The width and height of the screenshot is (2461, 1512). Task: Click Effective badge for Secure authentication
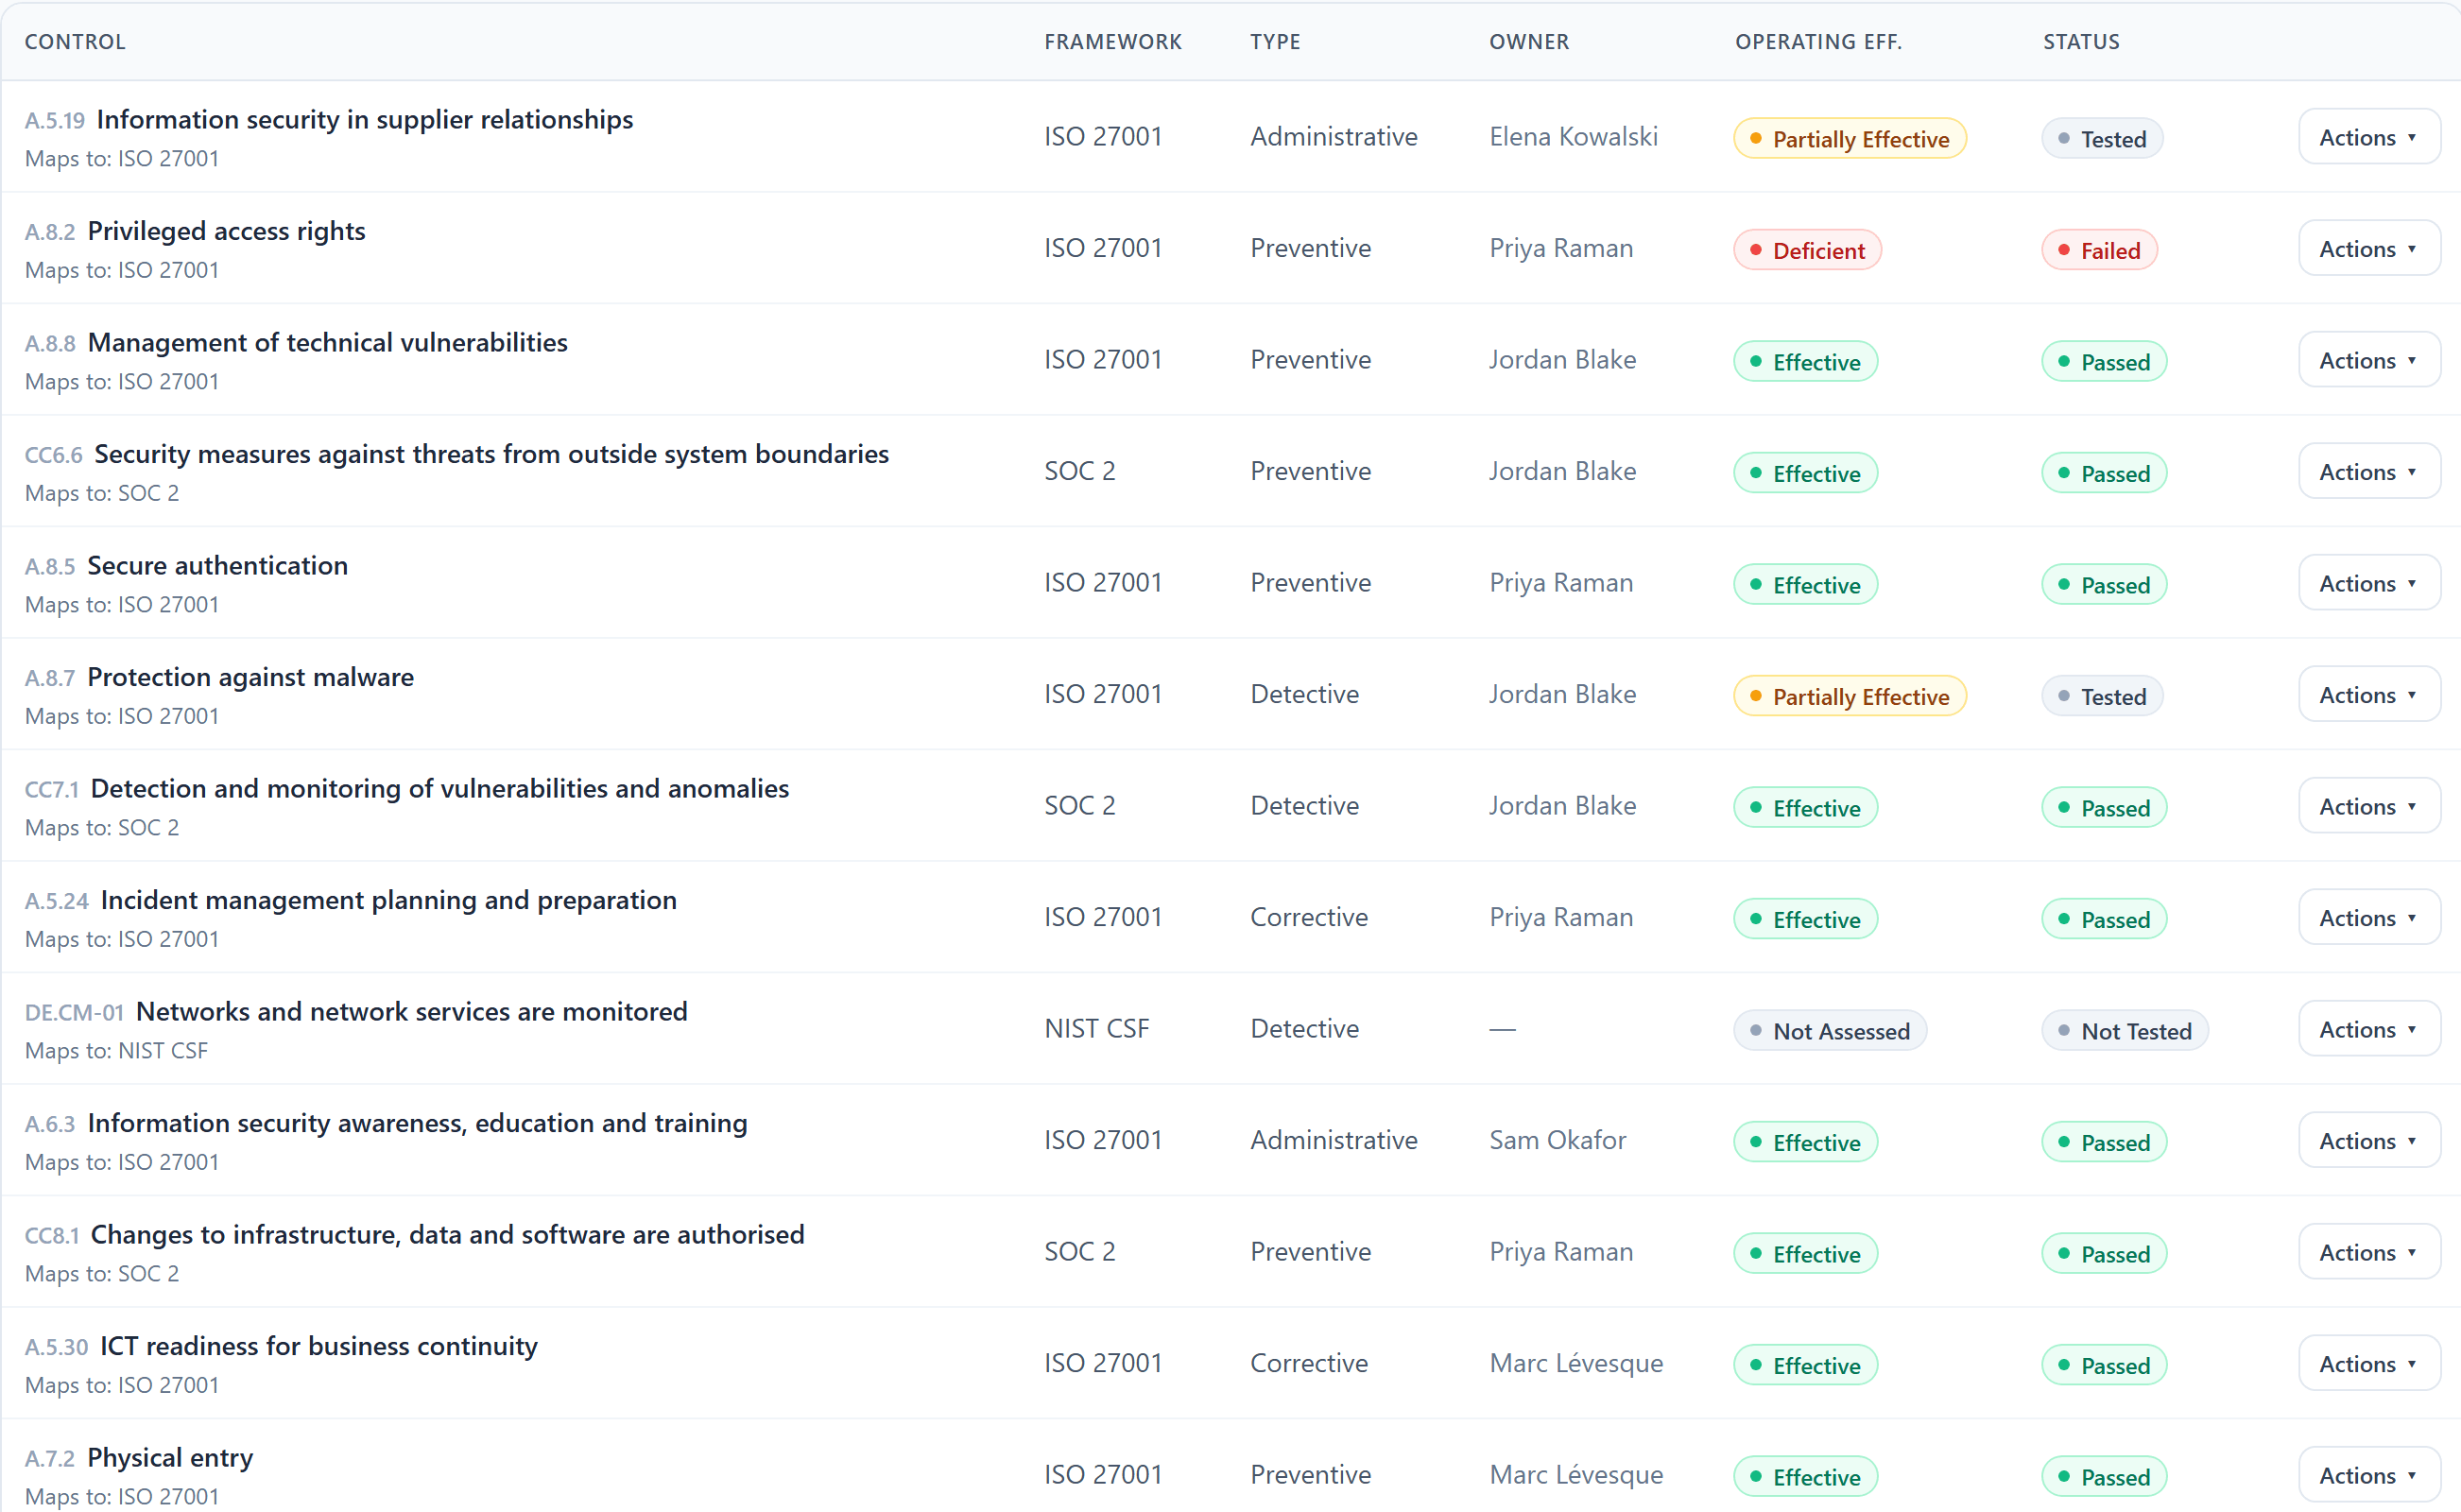(x=1806, y=585)
